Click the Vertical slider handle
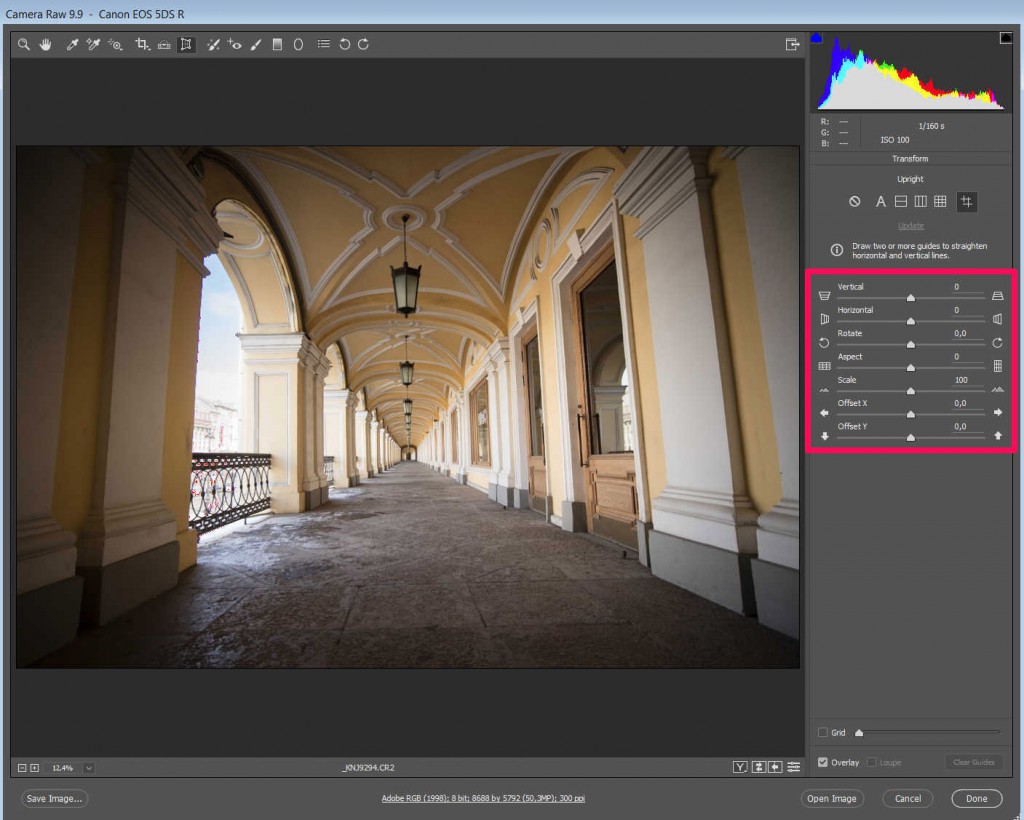 point(910,297)
